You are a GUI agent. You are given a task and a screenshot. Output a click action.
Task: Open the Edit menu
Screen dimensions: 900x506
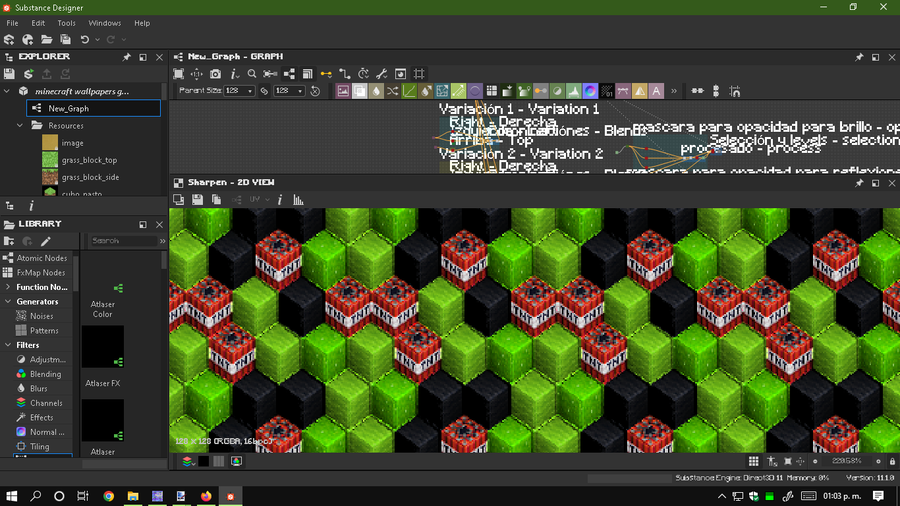tap(38, 23)
